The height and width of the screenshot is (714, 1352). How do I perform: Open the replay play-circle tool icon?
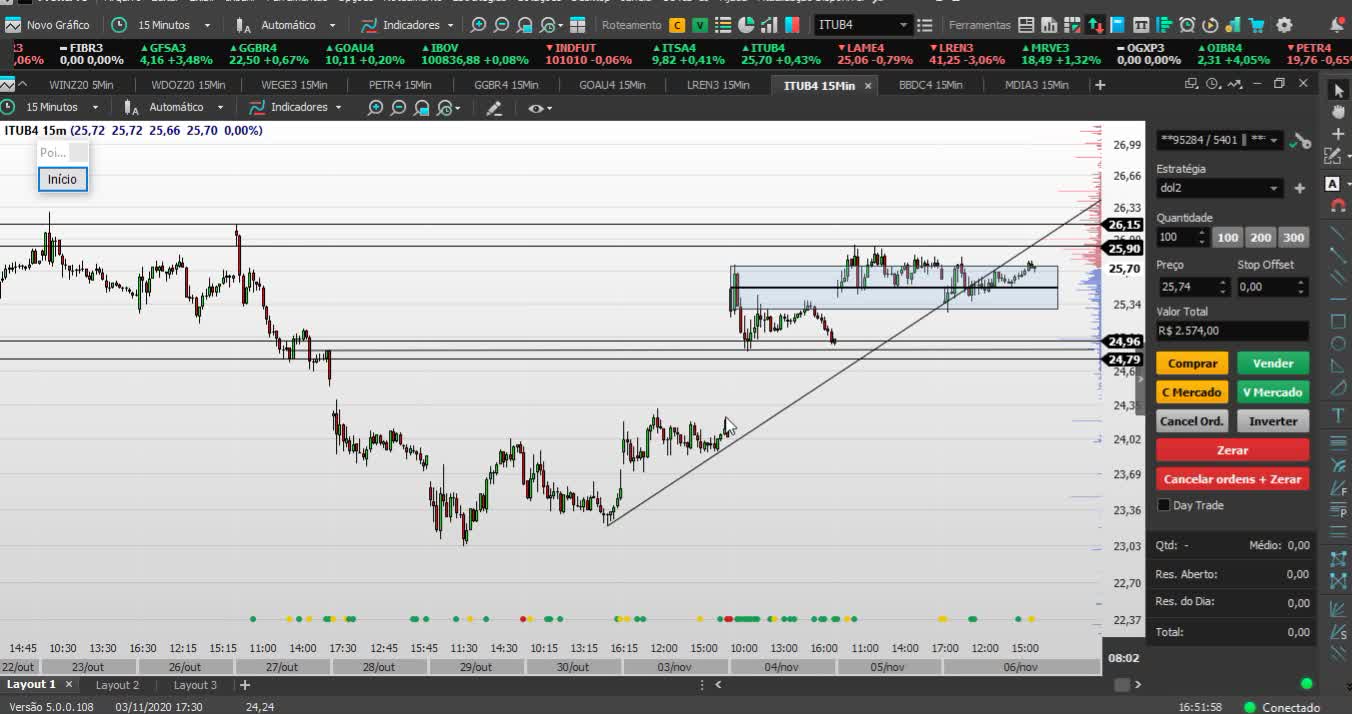(x=1210, y=25)
